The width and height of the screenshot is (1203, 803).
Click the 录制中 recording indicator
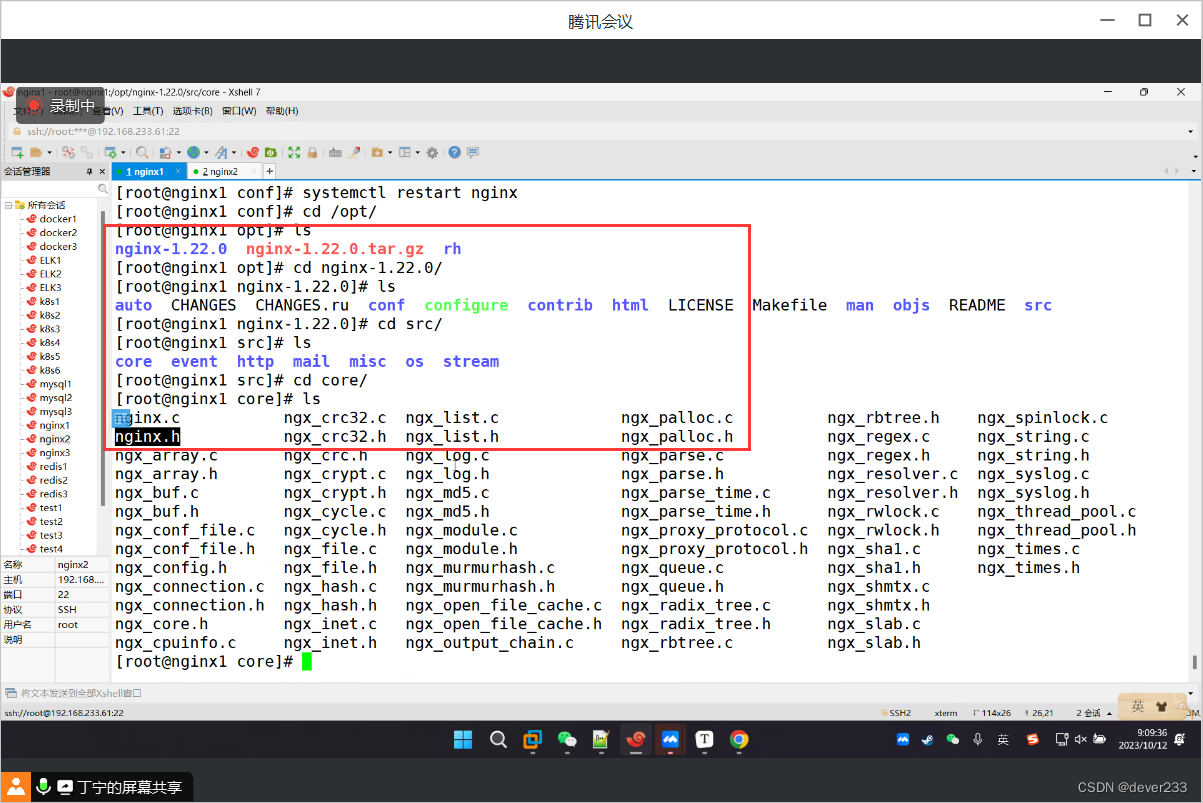coord(61,105)
